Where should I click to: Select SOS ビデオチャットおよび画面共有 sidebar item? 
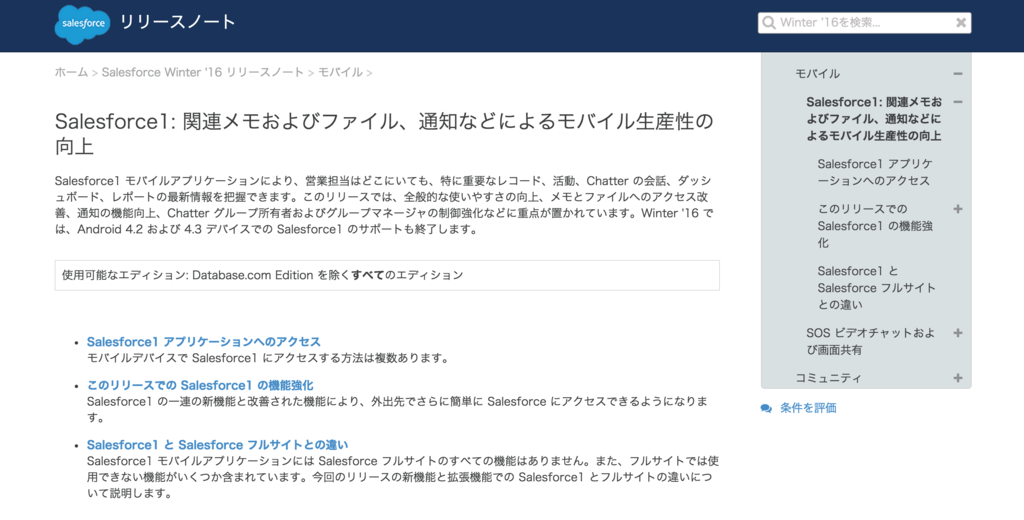tap(871, 341)
